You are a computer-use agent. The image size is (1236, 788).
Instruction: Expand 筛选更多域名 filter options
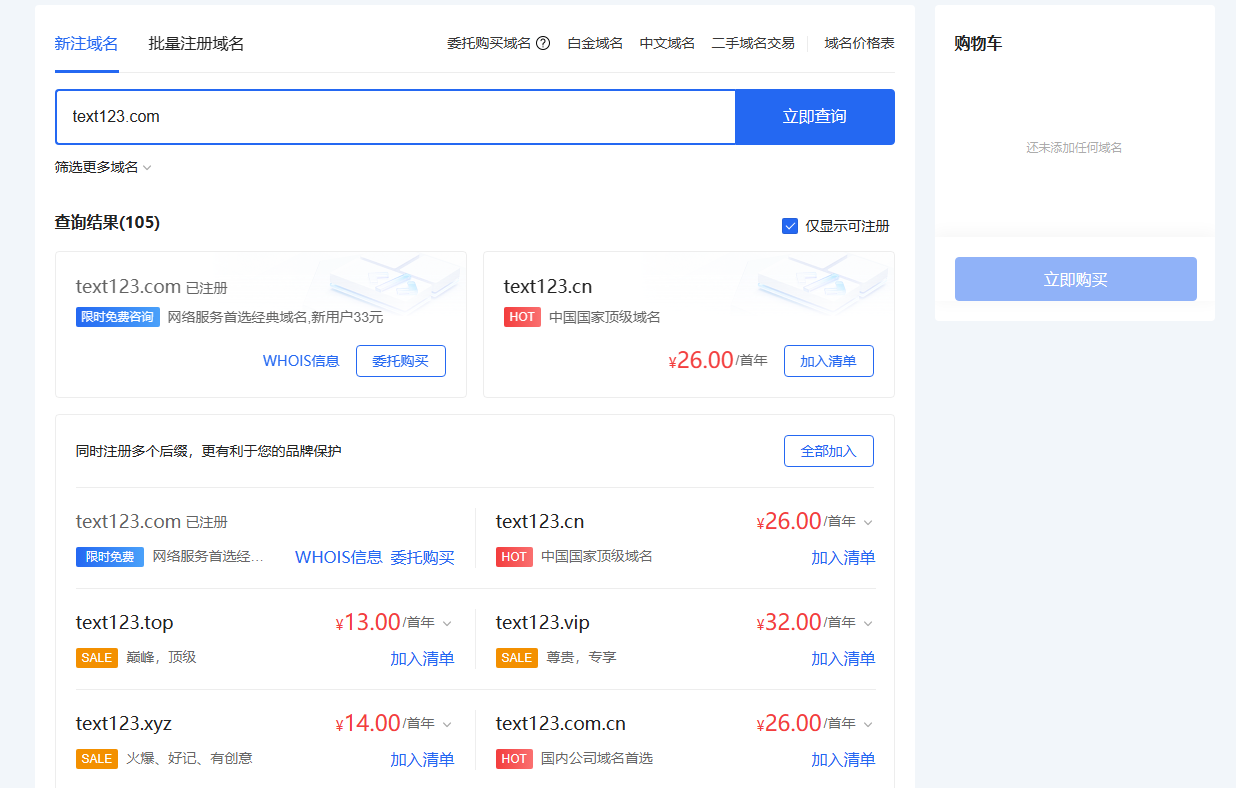pyautogui.click(x=103, y=167)
